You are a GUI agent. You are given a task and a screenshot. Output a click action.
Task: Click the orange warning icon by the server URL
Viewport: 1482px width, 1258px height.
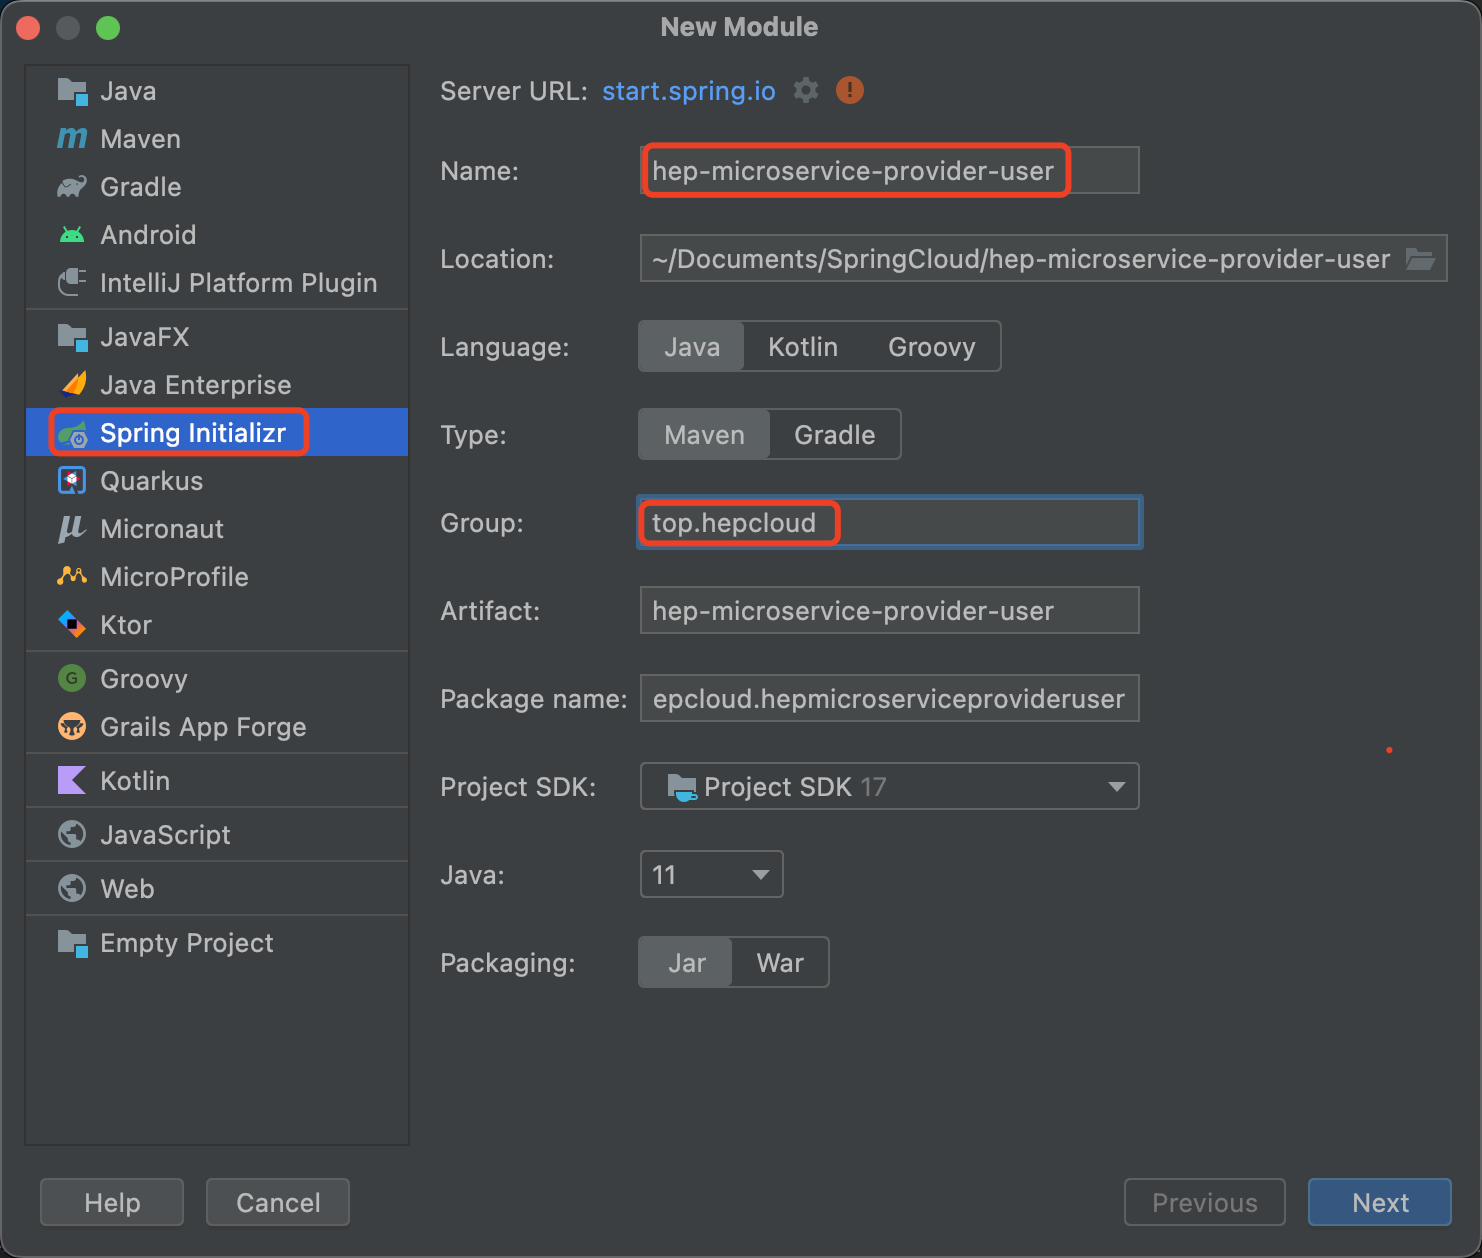pyautogui.click(x=849, y=91)
